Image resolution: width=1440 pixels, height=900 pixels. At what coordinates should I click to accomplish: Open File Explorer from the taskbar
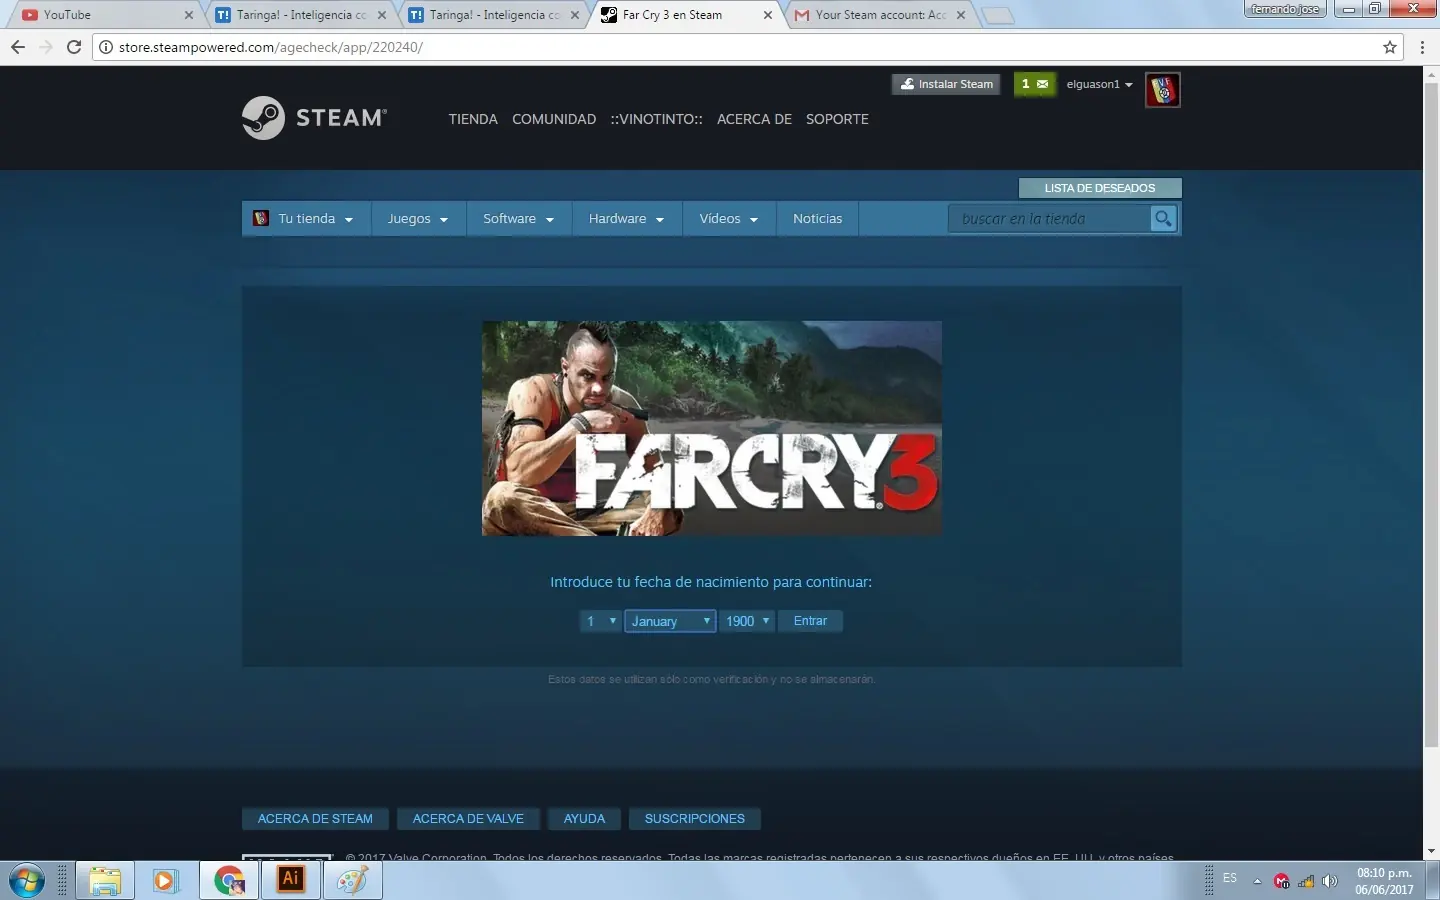(x=105, y=881)
